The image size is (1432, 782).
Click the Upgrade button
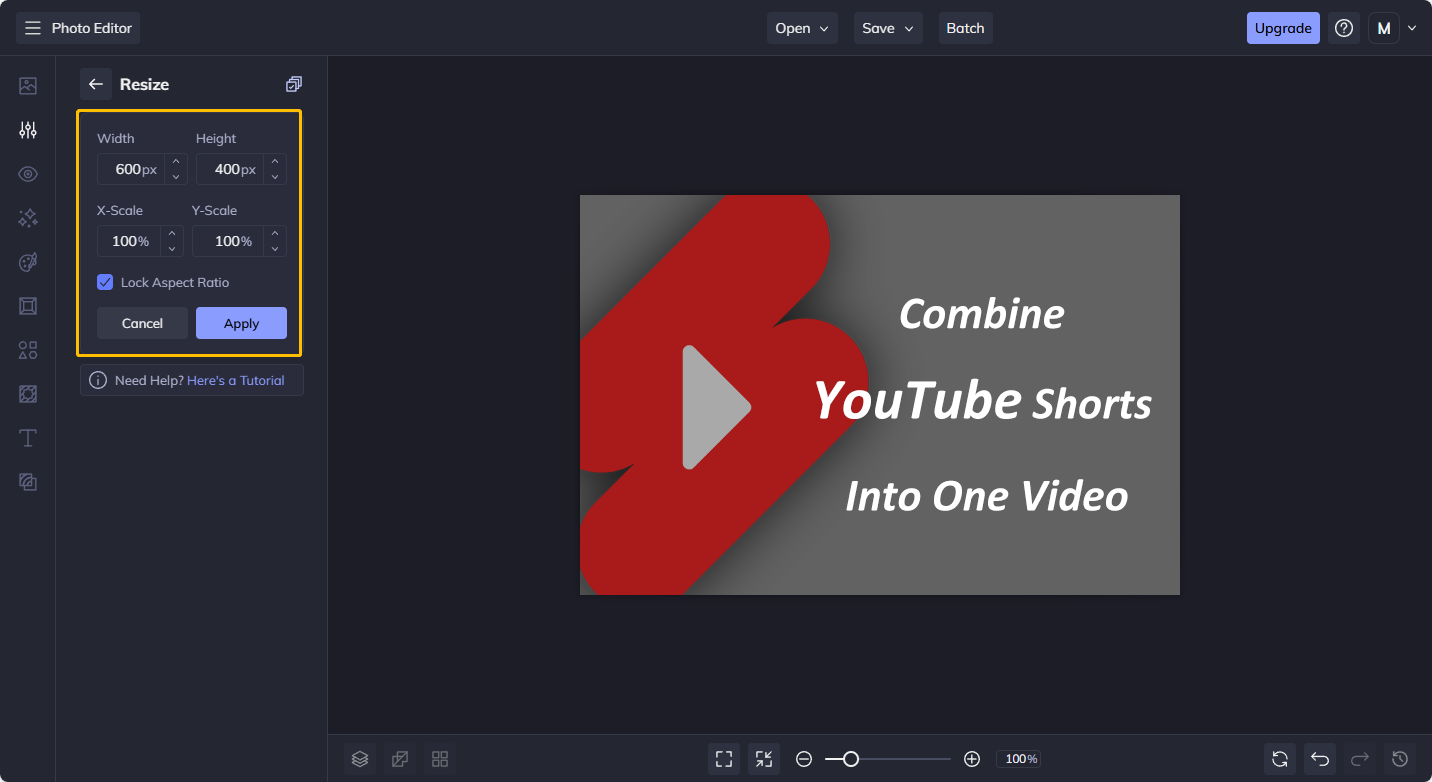[x=1283, y=28]
